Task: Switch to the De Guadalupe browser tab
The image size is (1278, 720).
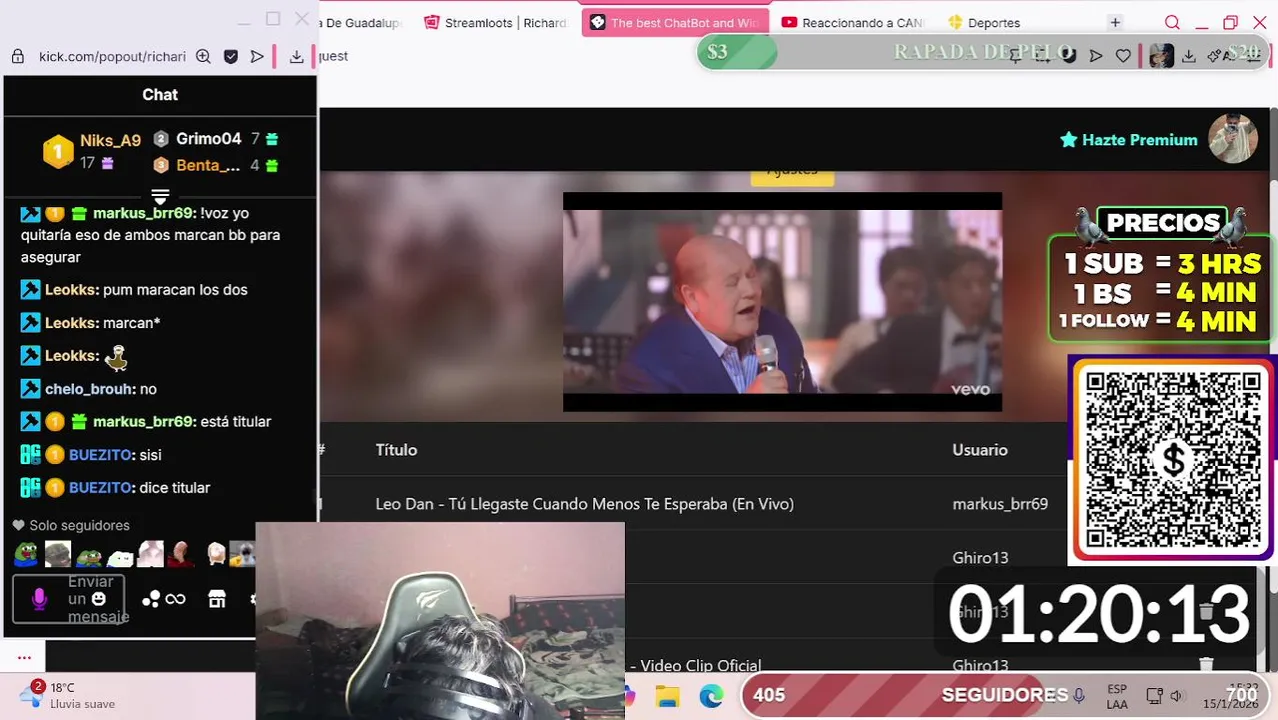Action: (362, 23)
